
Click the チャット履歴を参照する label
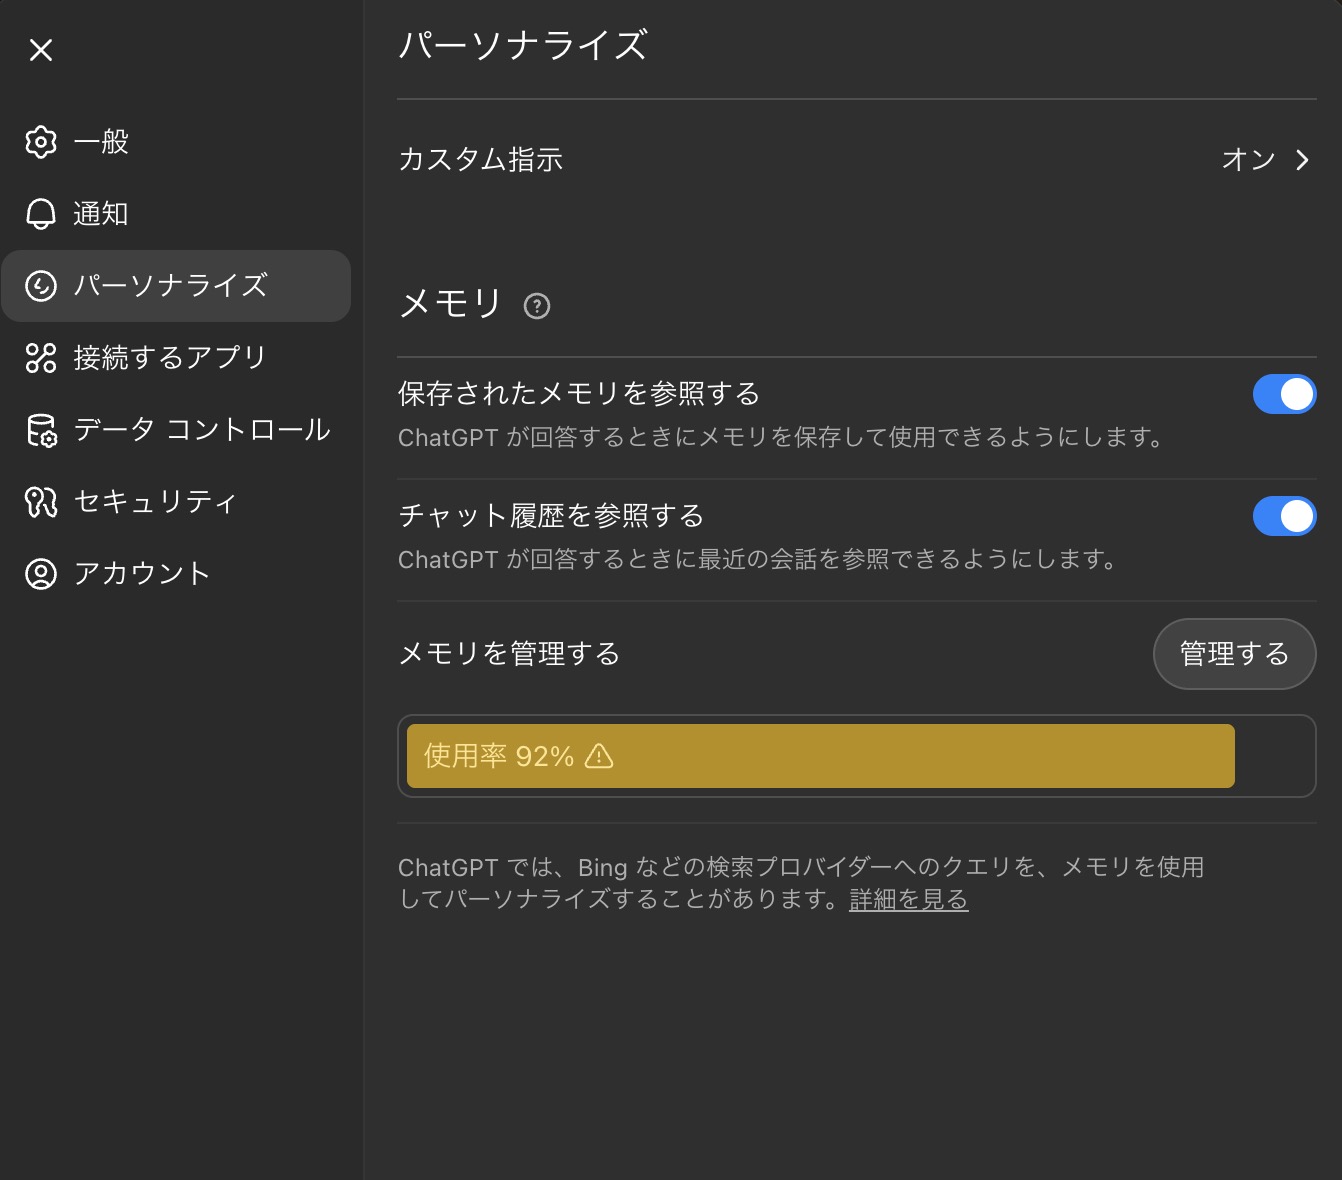click(552, 516)
